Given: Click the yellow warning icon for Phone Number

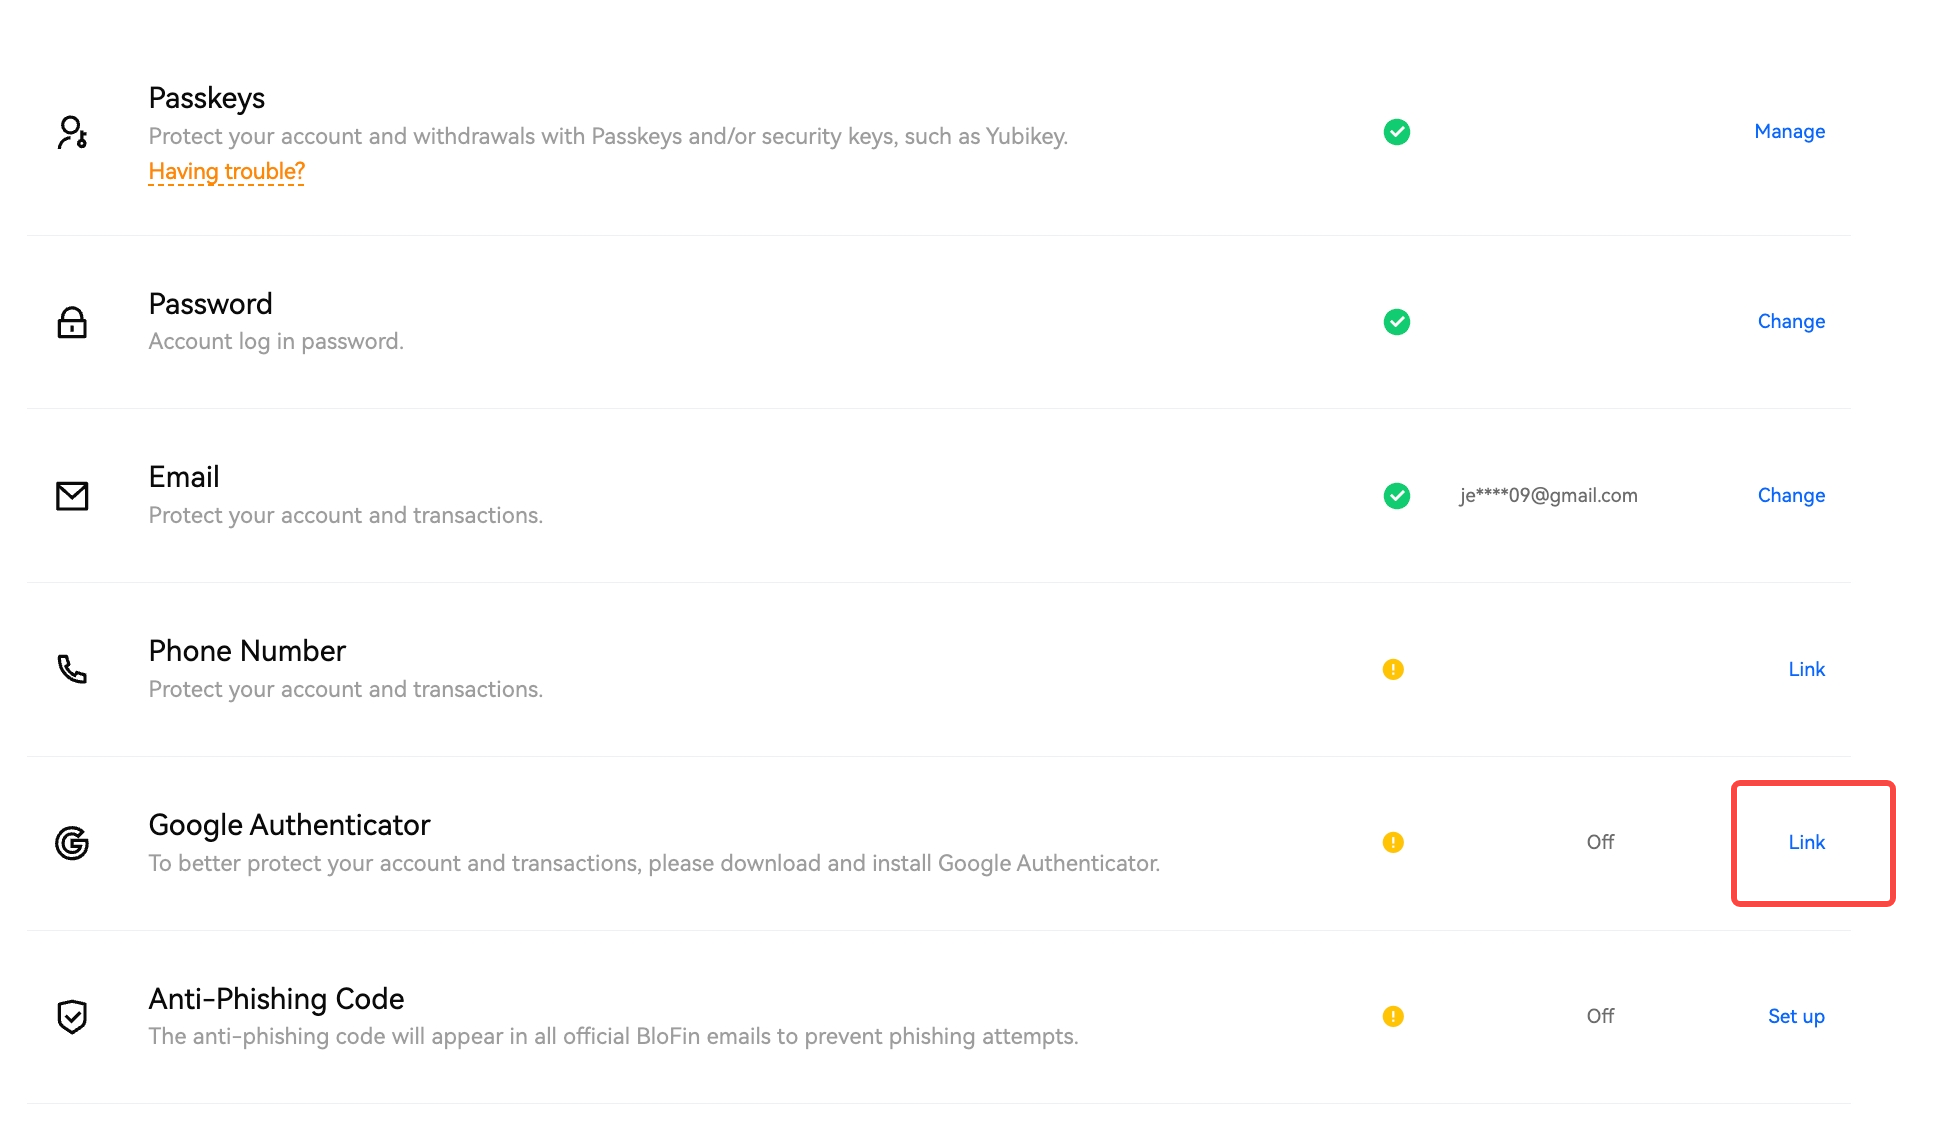Looking at the screenshot, I should [1393, 669].
